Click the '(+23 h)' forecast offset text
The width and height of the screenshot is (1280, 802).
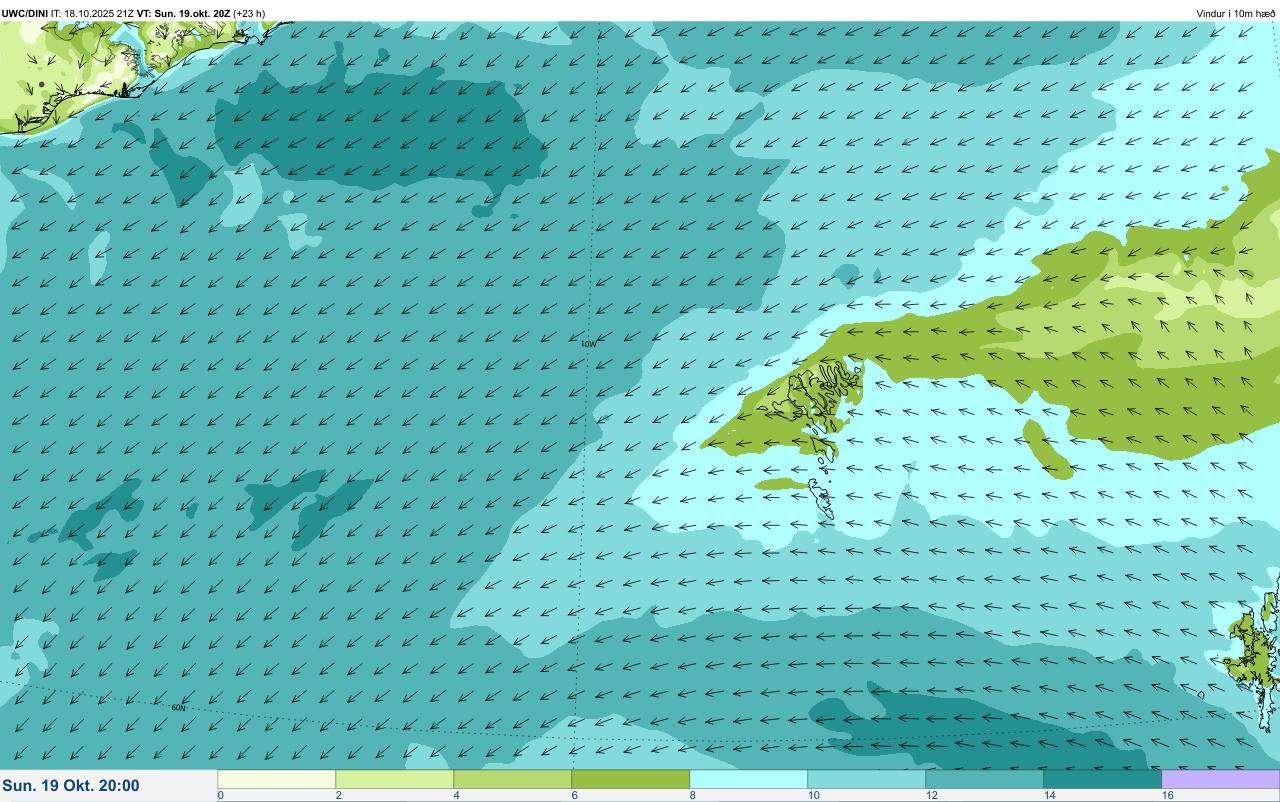pos(249,13)
